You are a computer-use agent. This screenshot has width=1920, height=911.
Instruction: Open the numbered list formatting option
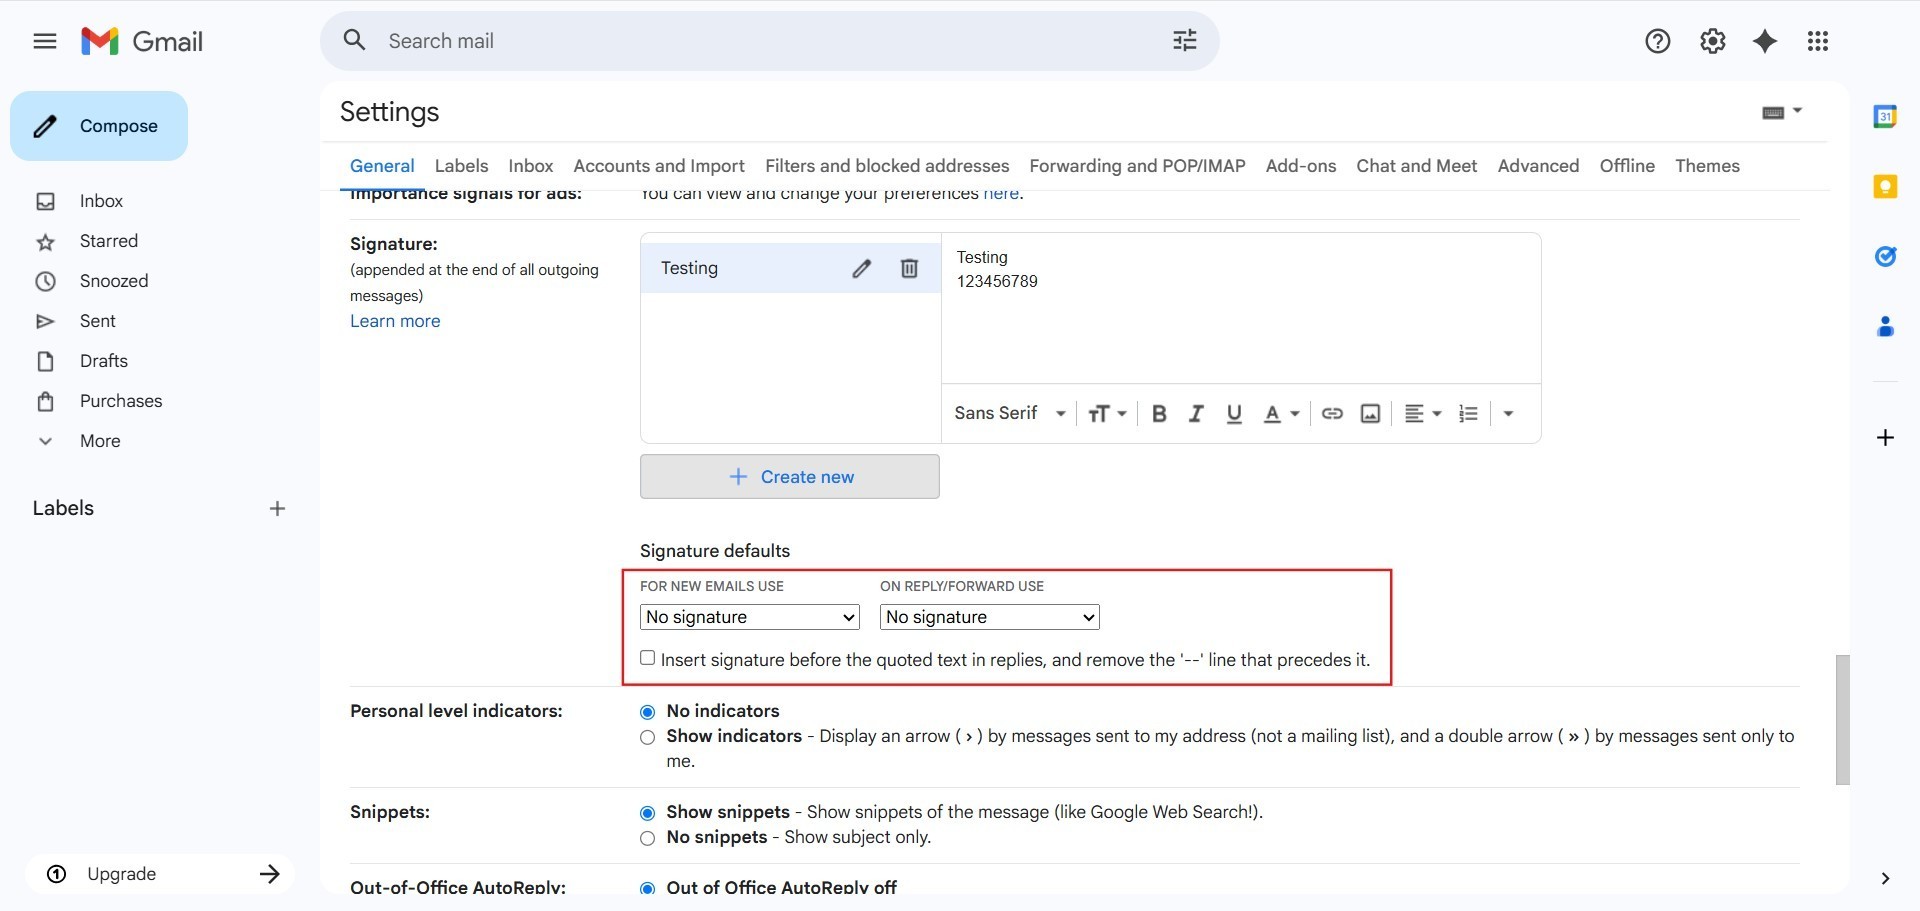pyautogui.click(x=1468, y=414)
